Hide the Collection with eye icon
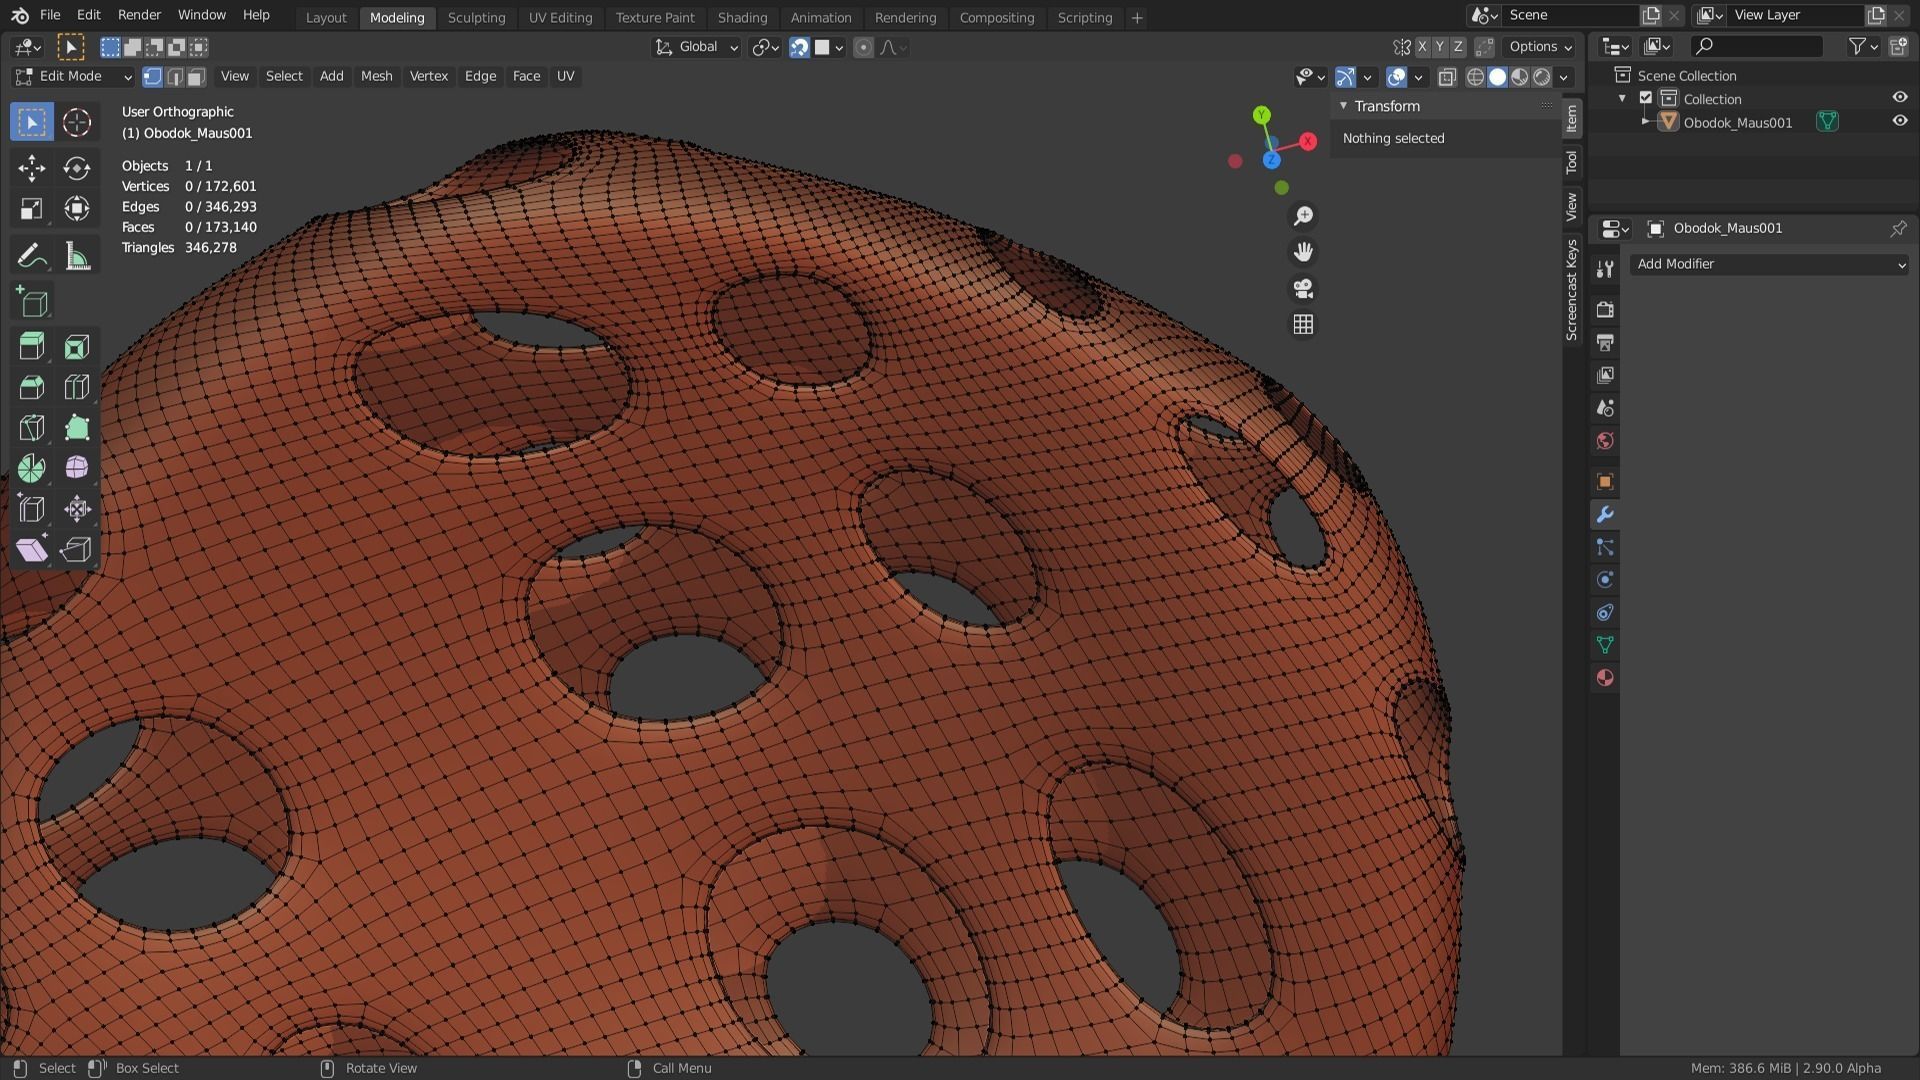Image resolution: width=1920 pixels, height=1080 pixels. pos(1900,97)
